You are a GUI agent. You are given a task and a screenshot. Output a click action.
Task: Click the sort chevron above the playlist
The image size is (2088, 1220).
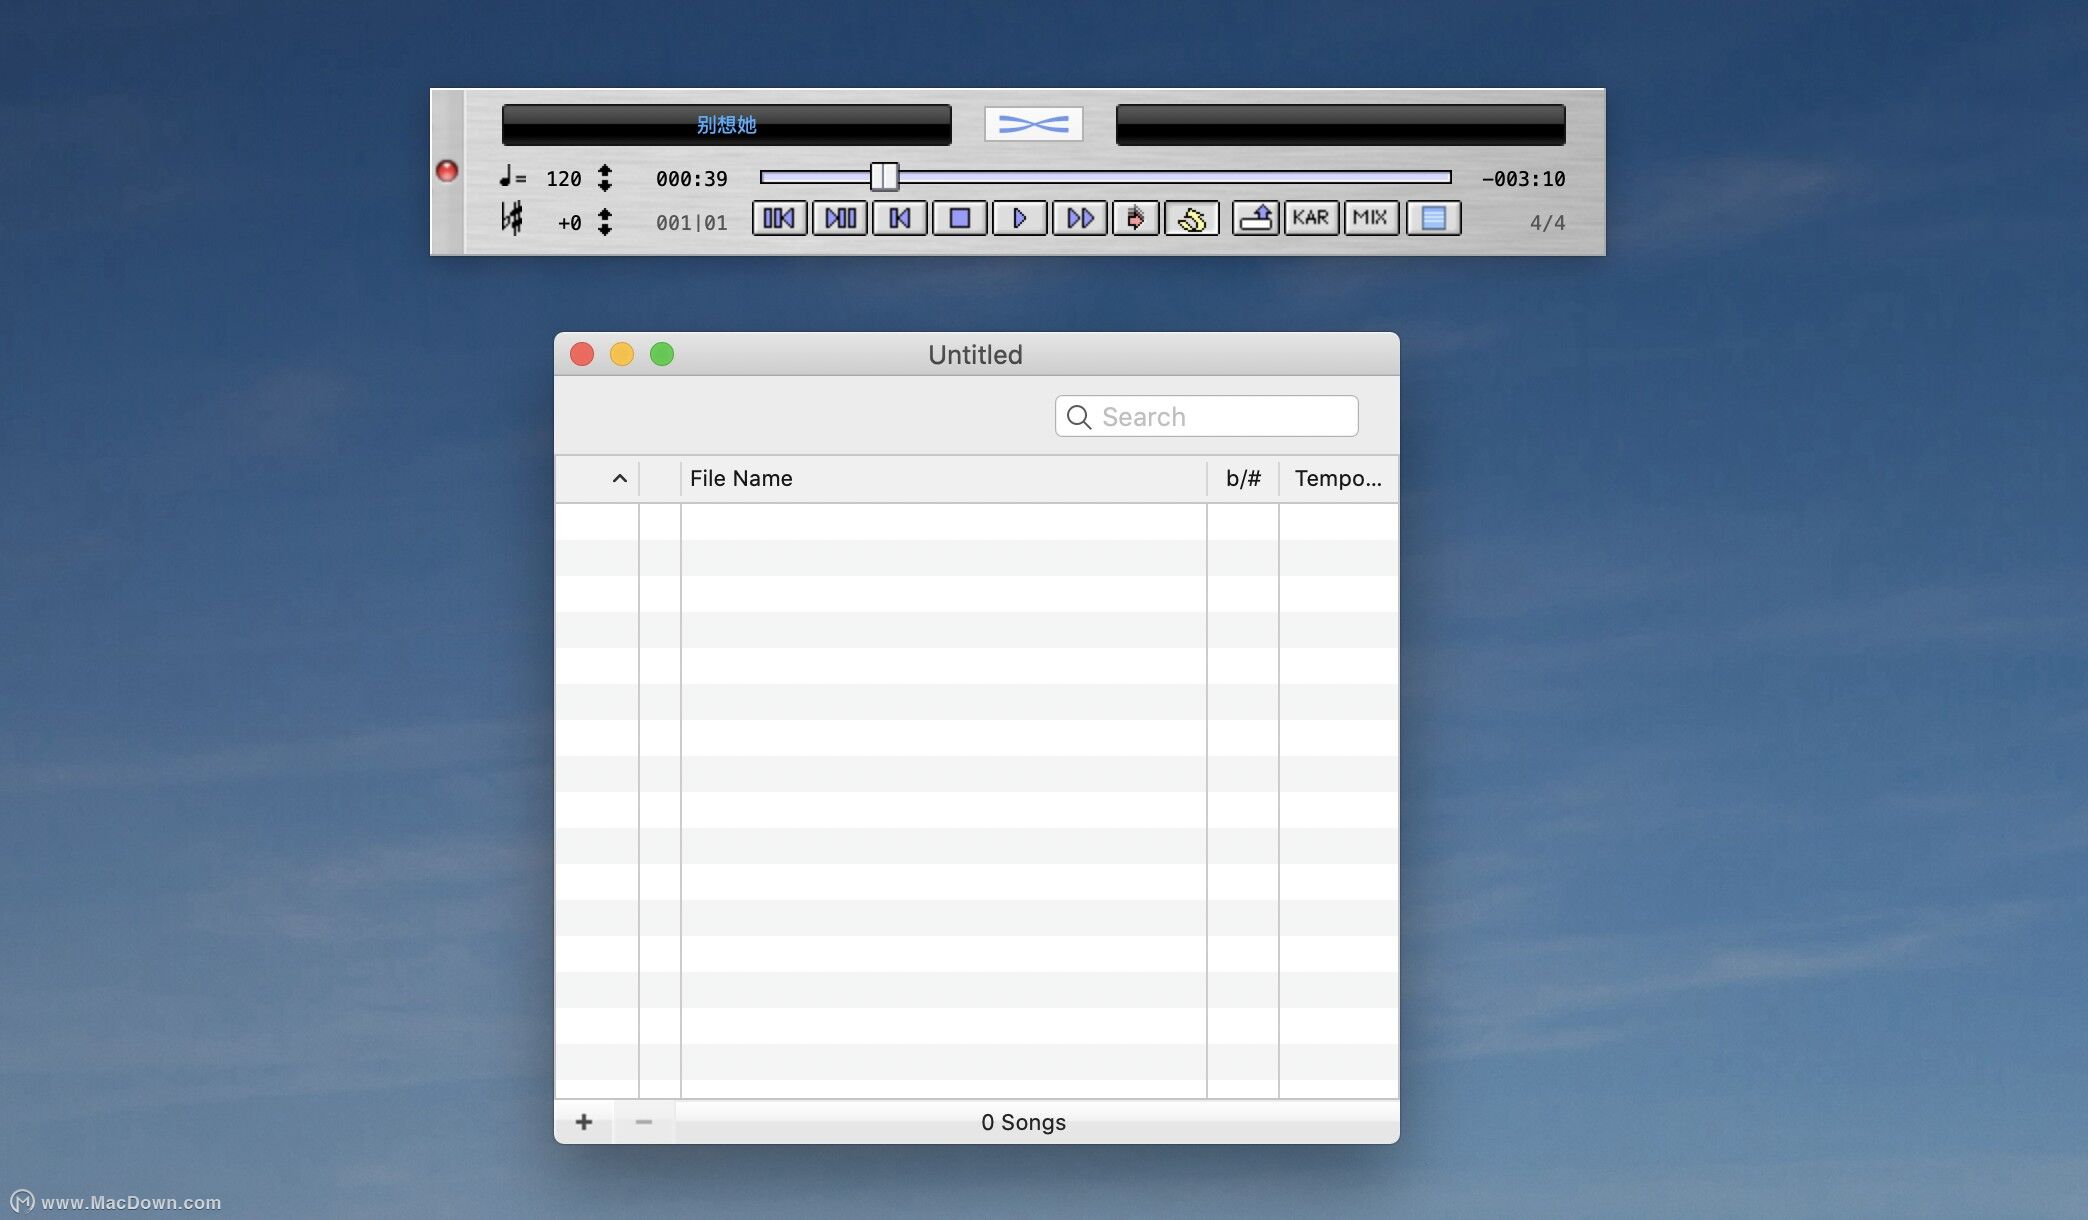[x=619, y=478]
